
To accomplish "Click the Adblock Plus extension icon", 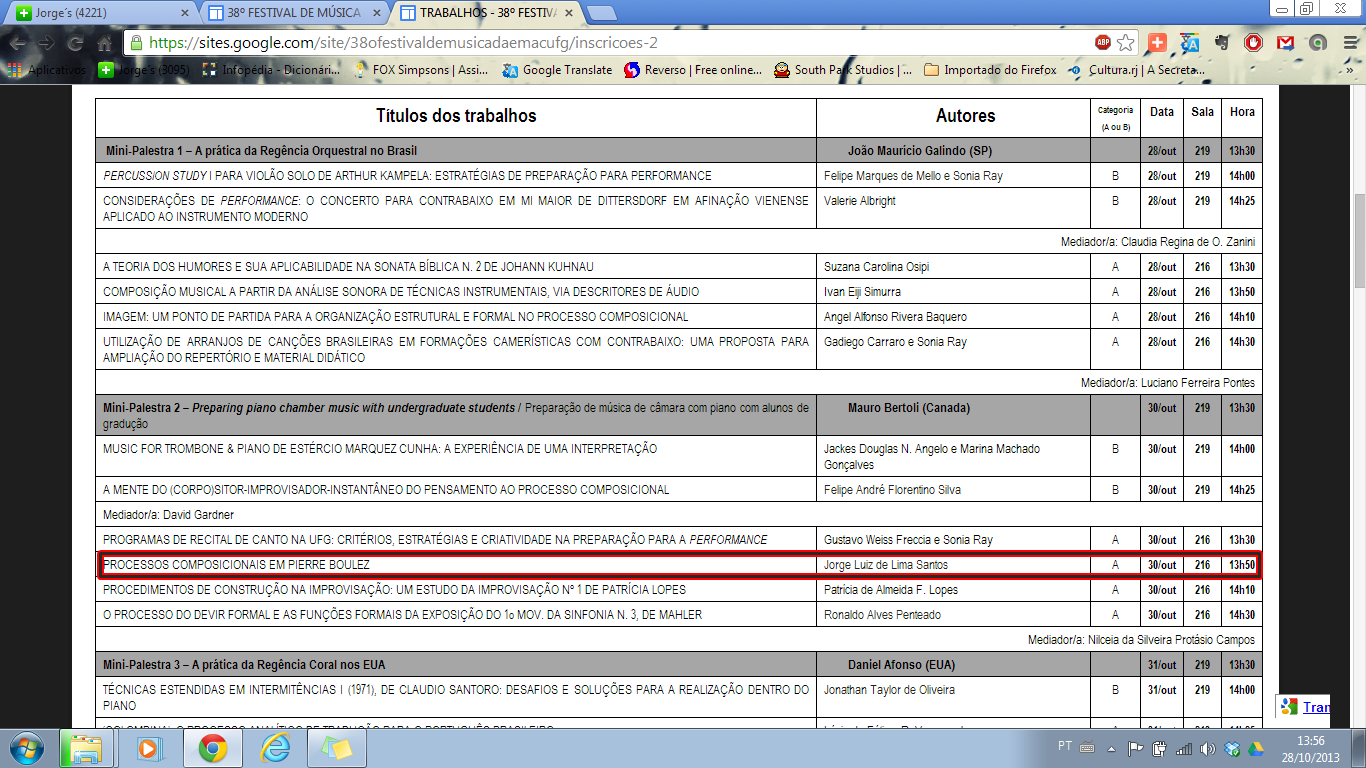I will click(x=1102, y=43).
